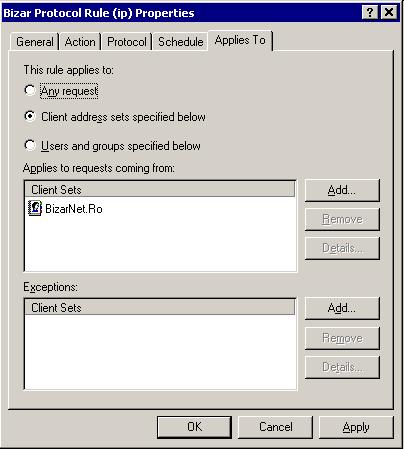The image size is (404, 449).
Task: Click Details in the Exceptions section
Action: 342,367
